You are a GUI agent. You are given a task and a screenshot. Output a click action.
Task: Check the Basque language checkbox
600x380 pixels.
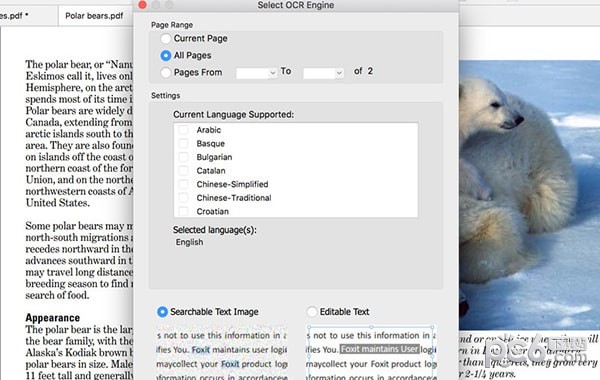tap(184, 144)
